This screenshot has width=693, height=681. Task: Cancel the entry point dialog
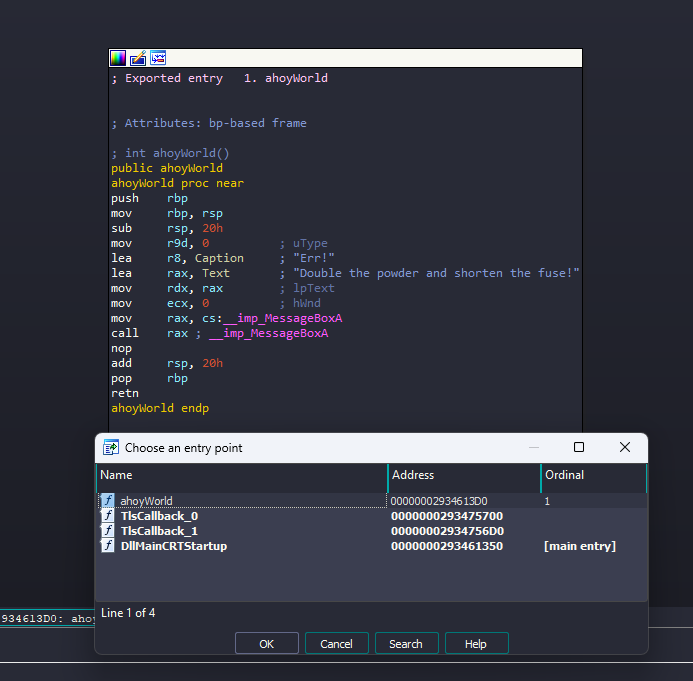click(x=336, y=644)
